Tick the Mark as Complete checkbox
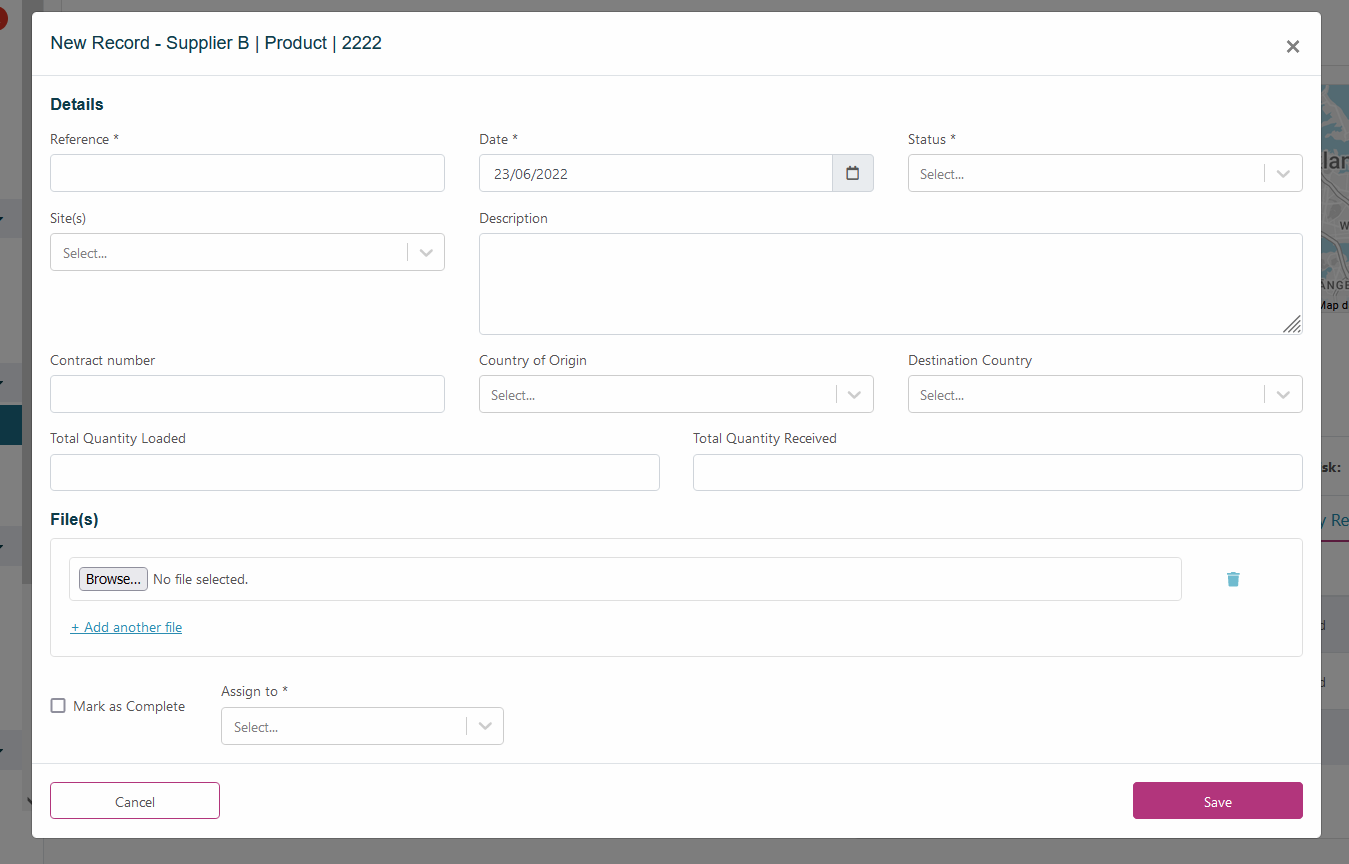The height and width of the screenshot is (864, 1349). tap(59, 706)
